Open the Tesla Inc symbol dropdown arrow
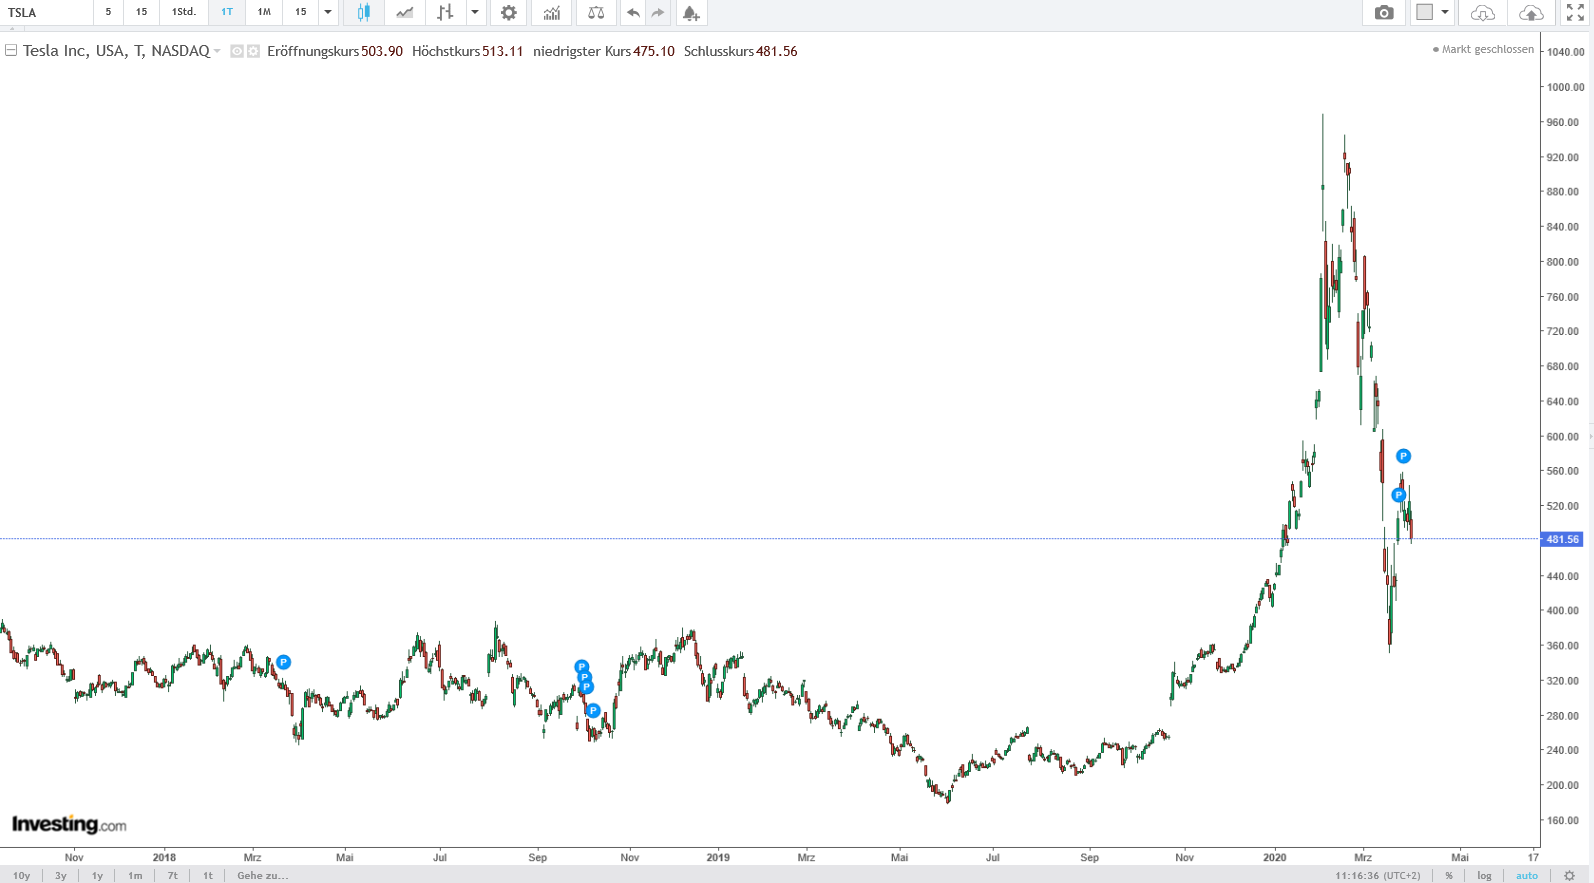The width and height of the screenshot is (1594, 883). point(217,51)
